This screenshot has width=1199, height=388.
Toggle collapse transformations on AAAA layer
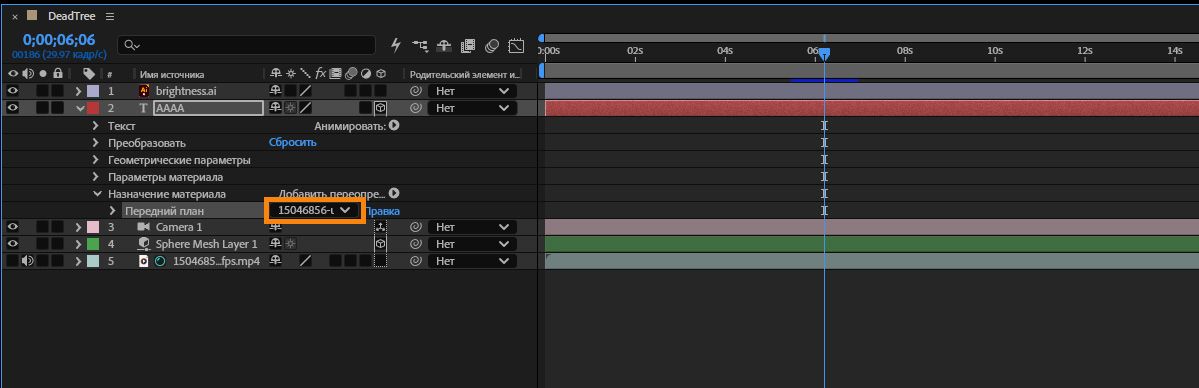point(290,108)
